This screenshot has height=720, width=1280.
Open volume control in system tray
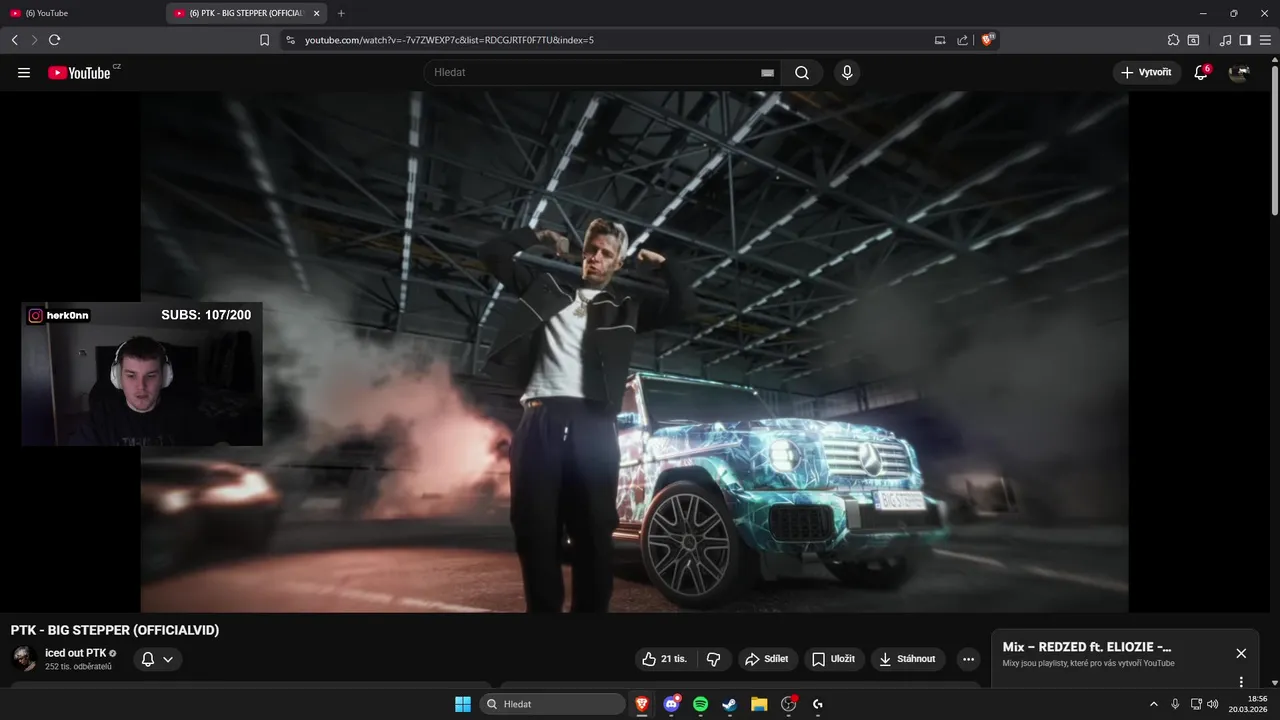[1213, 704]
